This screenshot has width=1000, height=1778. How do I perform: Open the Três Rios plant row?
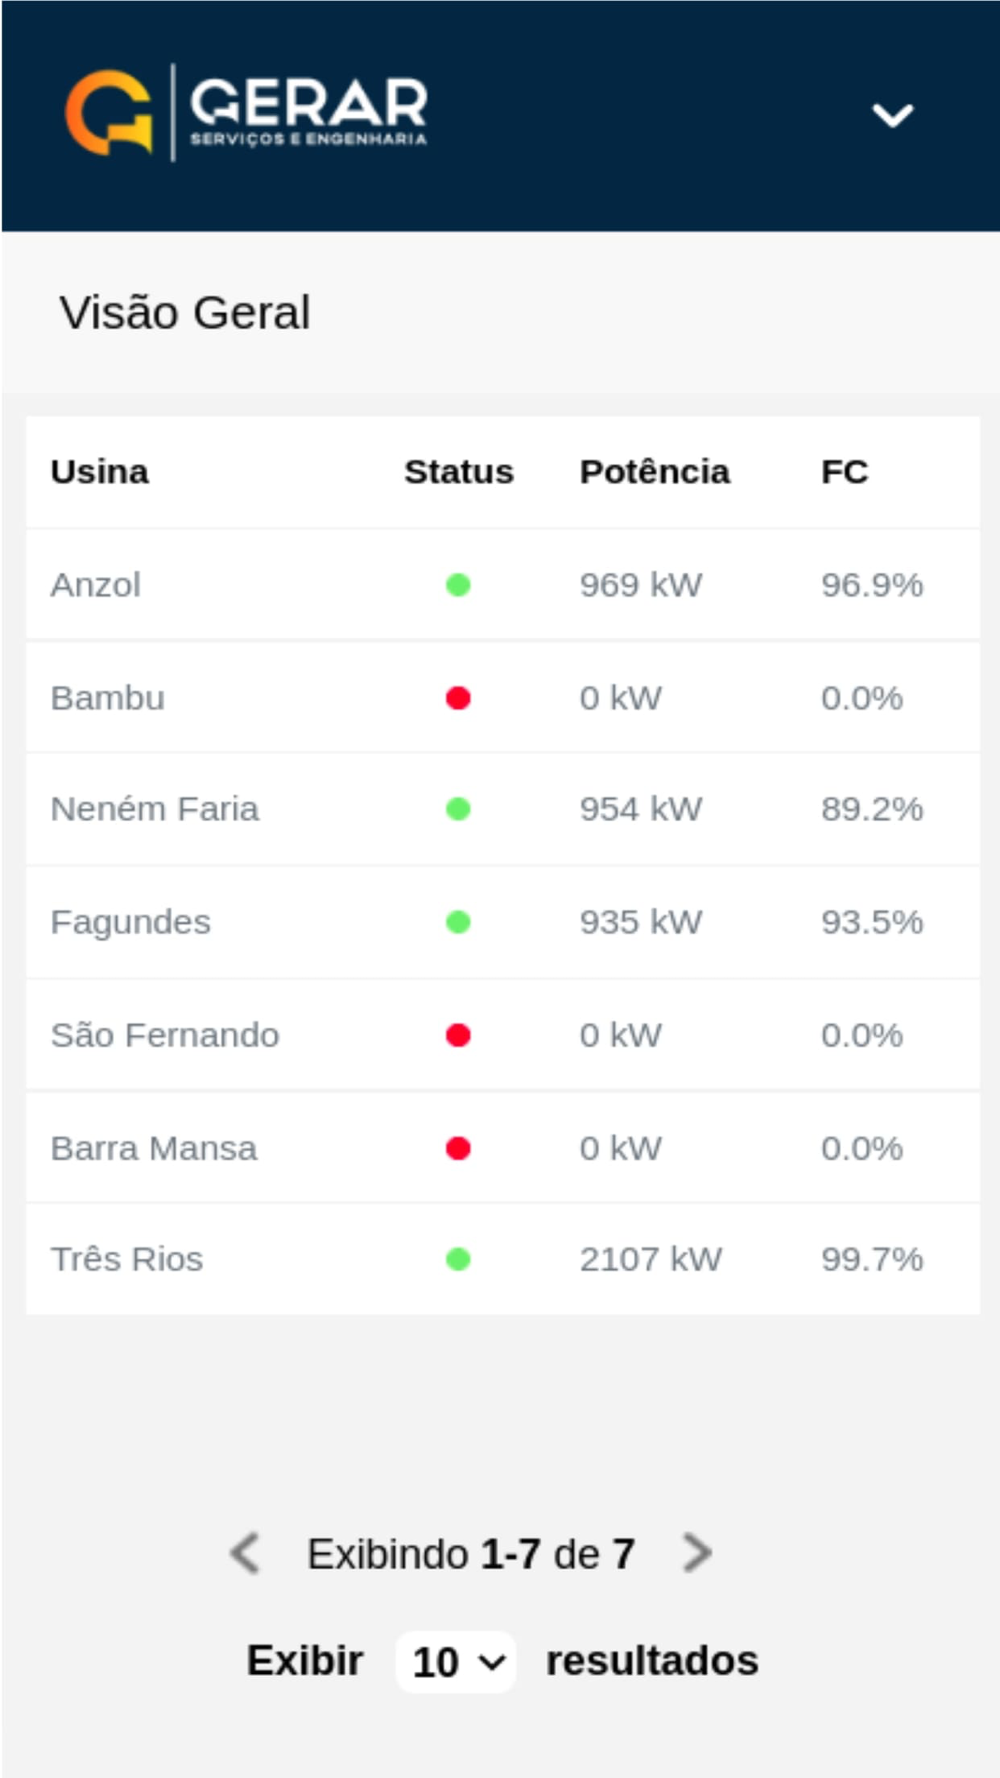click(x=127, y=1259)
